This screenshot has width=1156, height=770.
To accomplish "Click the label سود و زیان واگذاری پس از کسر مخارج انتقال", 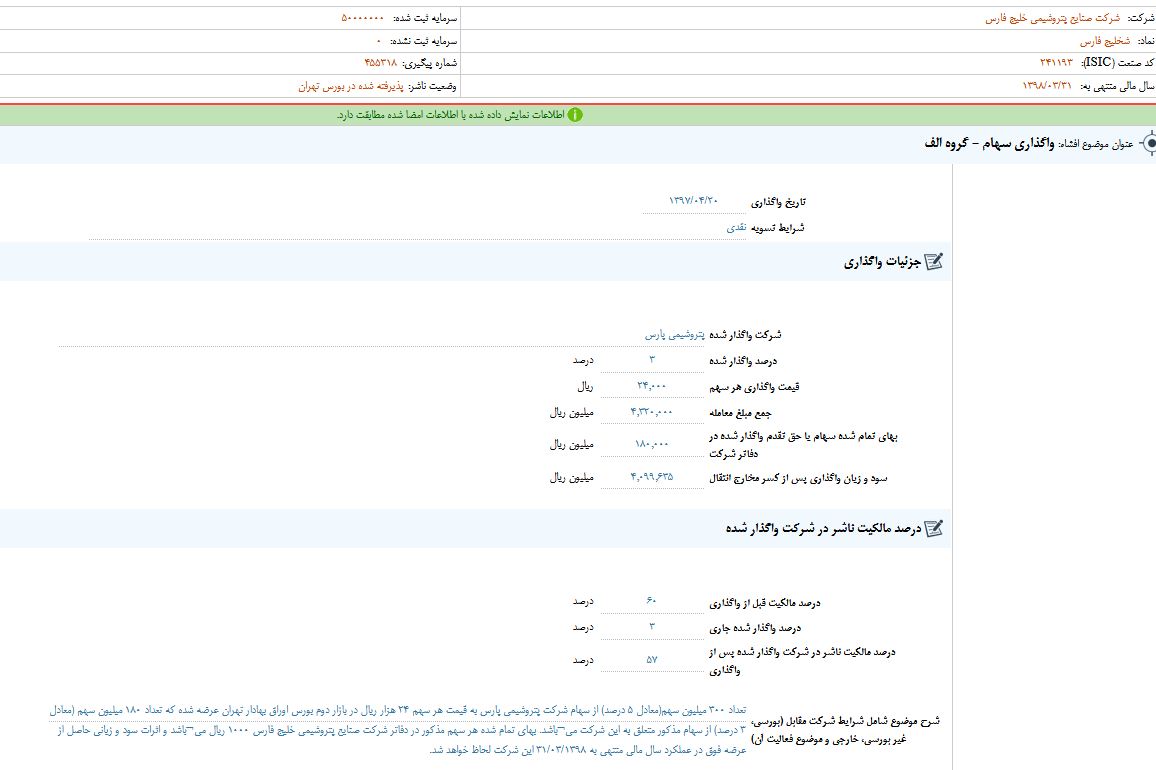I will point(798,479).
